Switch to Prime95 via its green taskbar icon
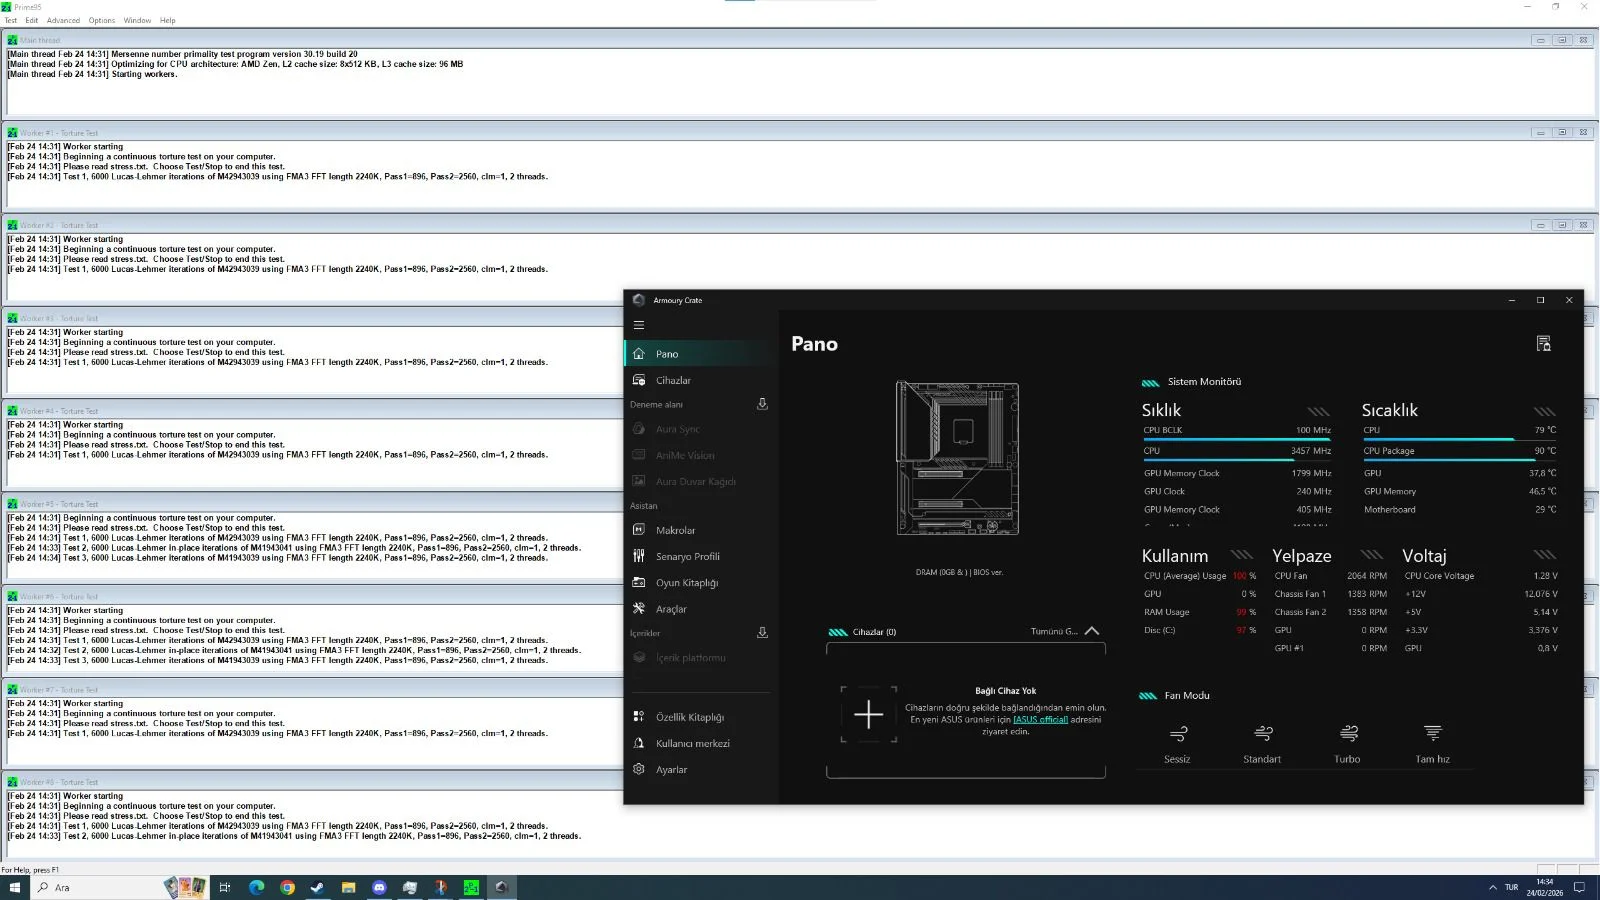 click(x=471, y=887)
